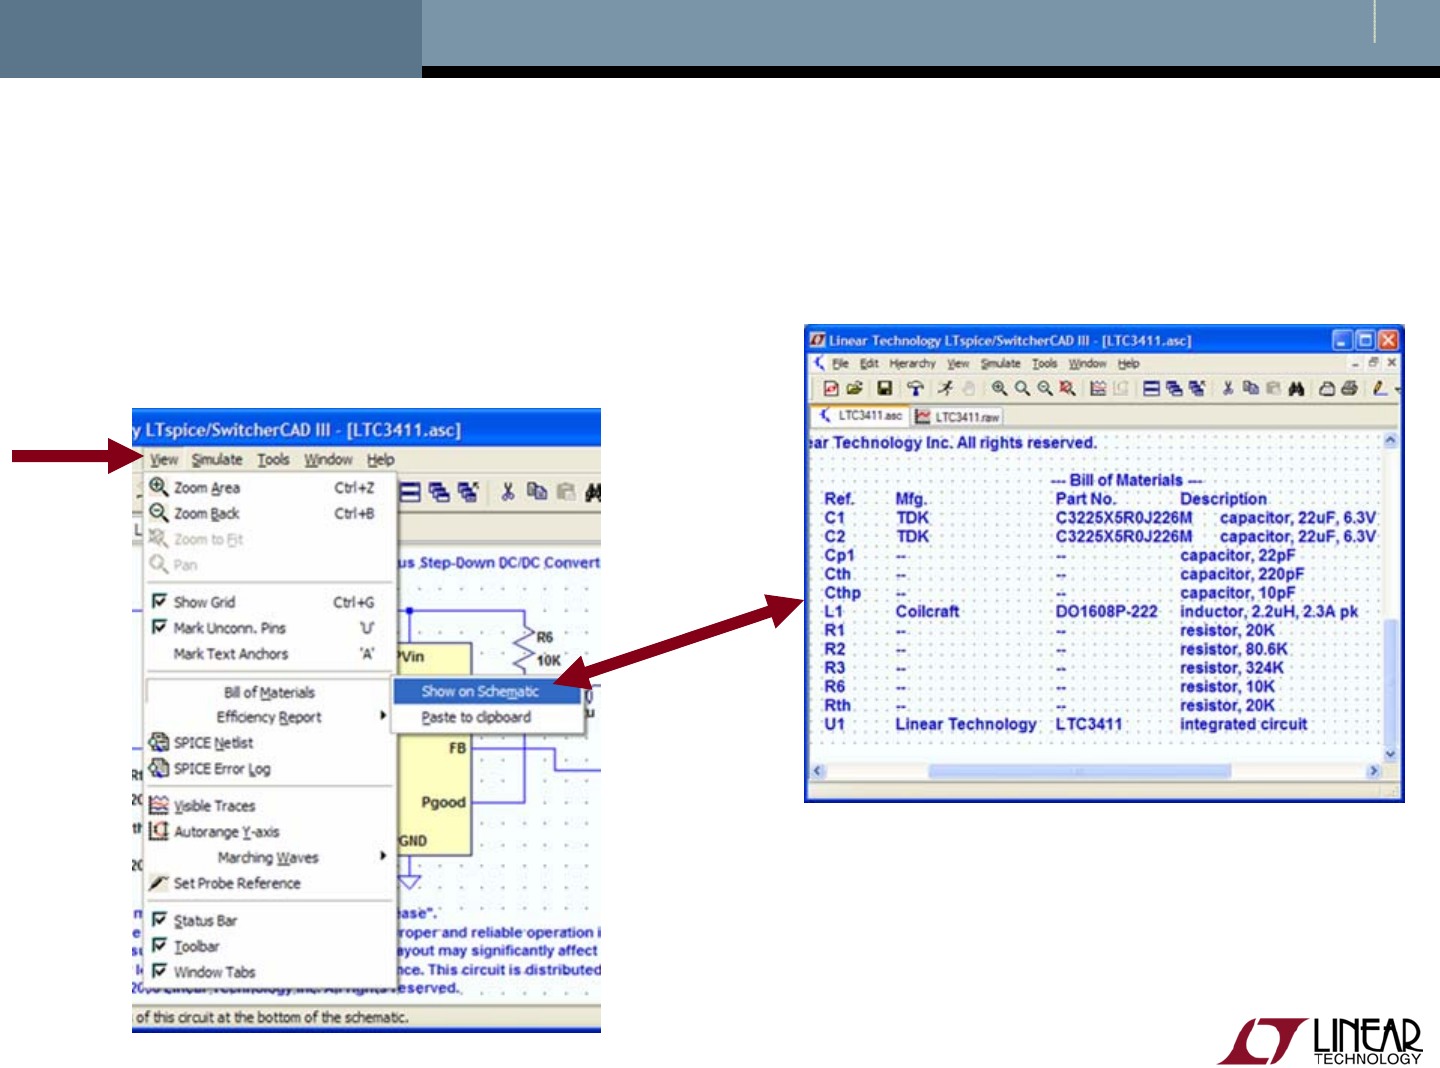The width and height of the screenshot is (1440, 1068).
Task: Click the Paste icon in right window toolbar
Action: (1273, 388)
